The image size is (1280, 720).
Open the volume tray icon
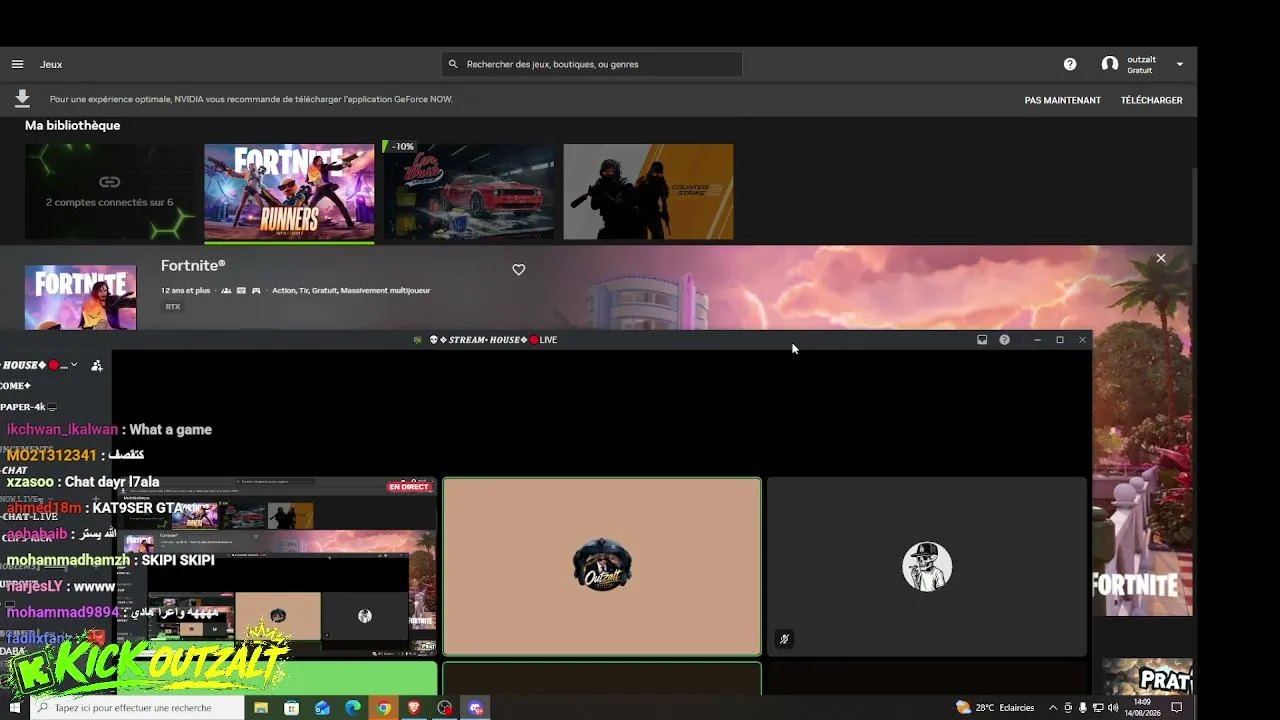(x=1113, y=708)
